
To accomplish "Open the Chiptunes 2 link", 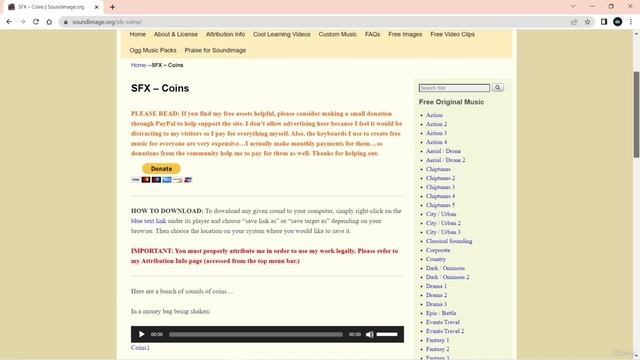I will 440,178.
